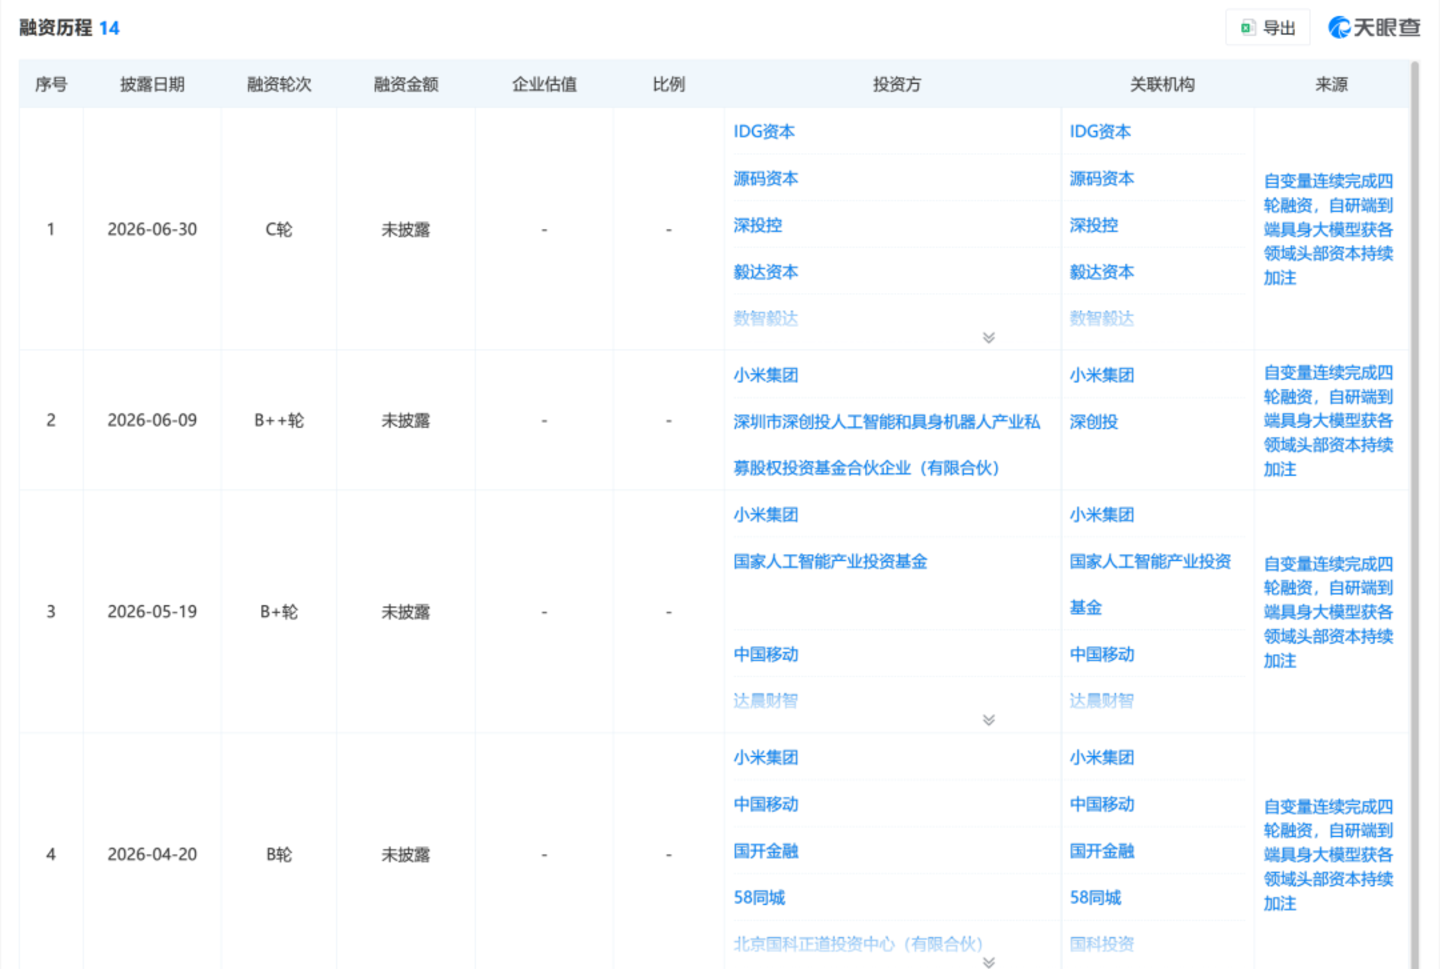Open news source link for B+轮 row
Image resolution: width=1440 pixels, height=969 pixels.
[x=1328, y=612]
